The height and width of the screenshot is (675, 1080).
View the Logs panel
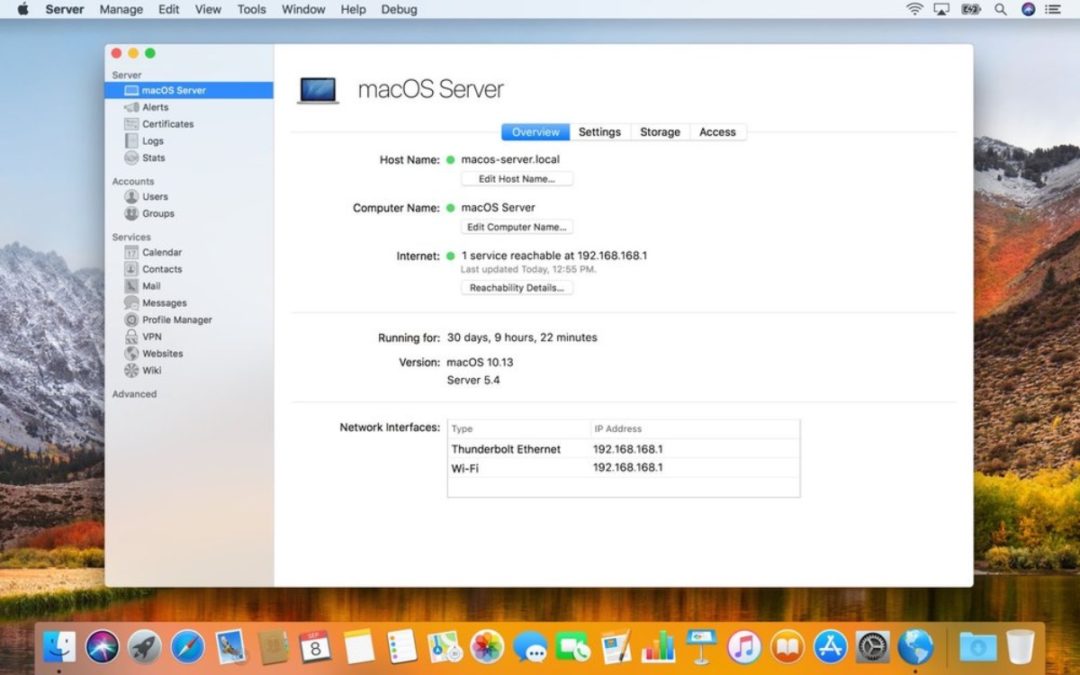(x=154, y=141)
